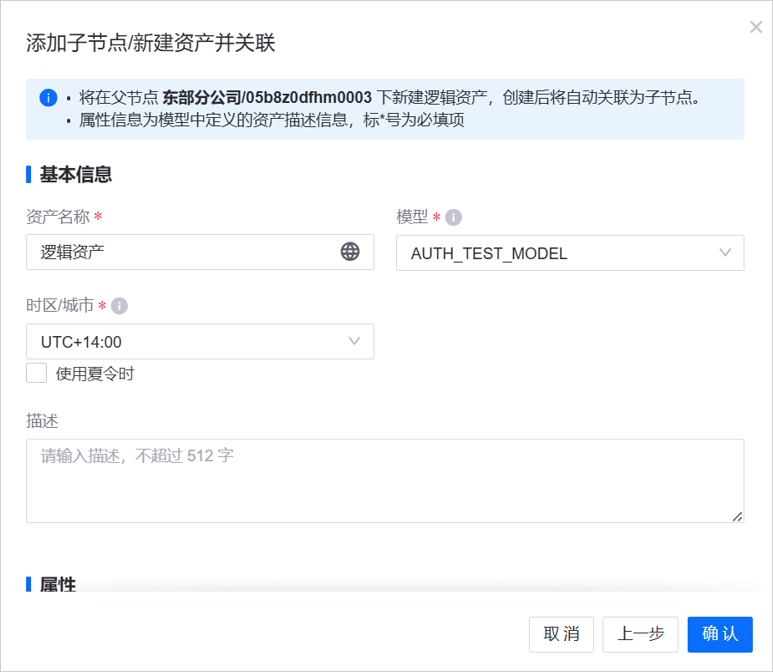Image resolution: width=773 pixels, height=672 pixels.
Task: Click the globe icon in asset name field
Action: [x=350, y=252]
